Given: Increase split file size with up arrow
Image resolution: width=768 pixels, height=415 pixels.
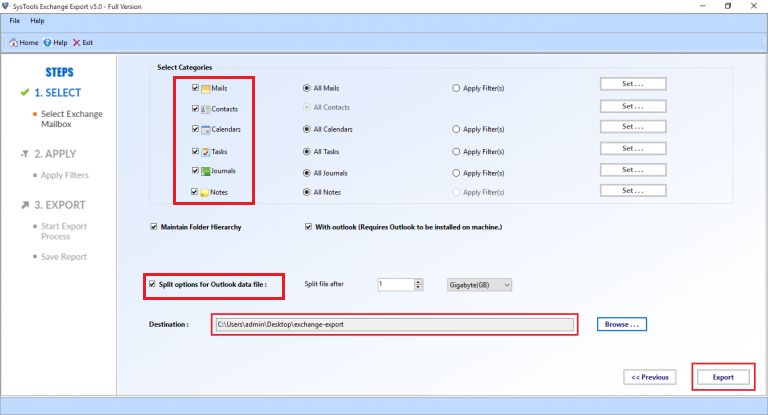Looking at the screenshot, I should (x=418, y=282).
